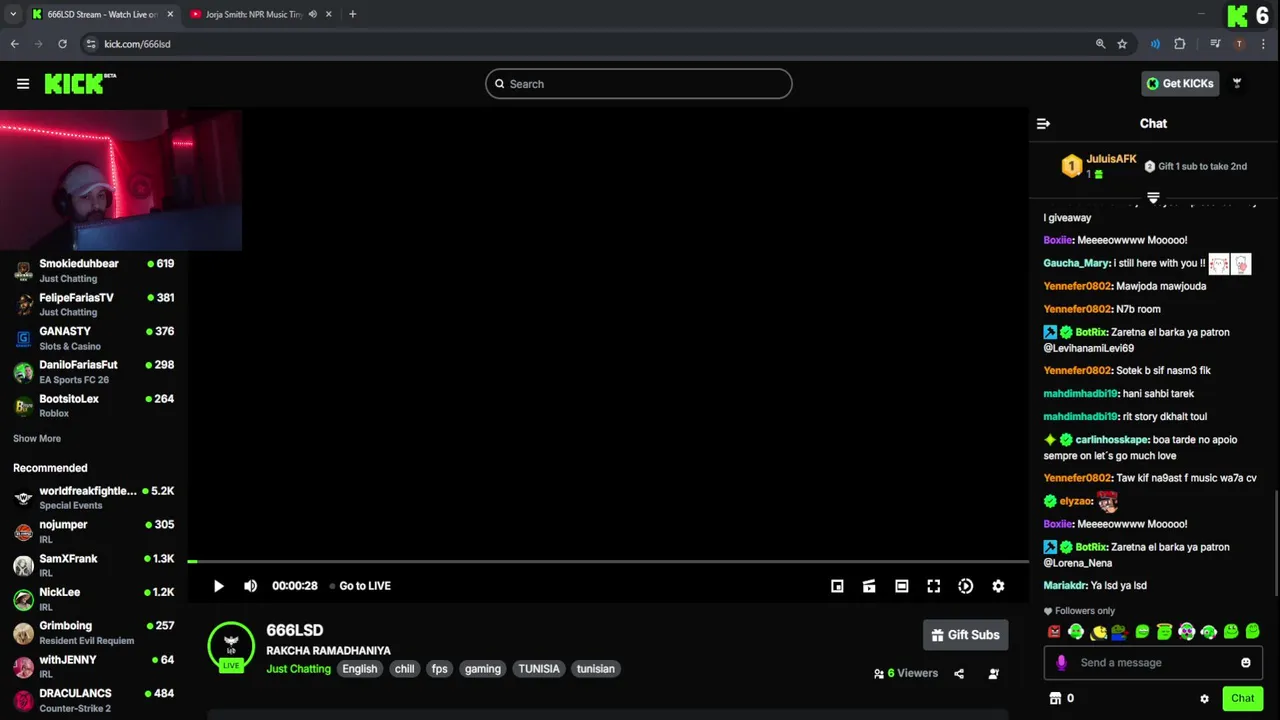The image size is (1280, 720).
Task: Open DaniloFariasFut channel in sidebar
Action: (x=94, y=372)
